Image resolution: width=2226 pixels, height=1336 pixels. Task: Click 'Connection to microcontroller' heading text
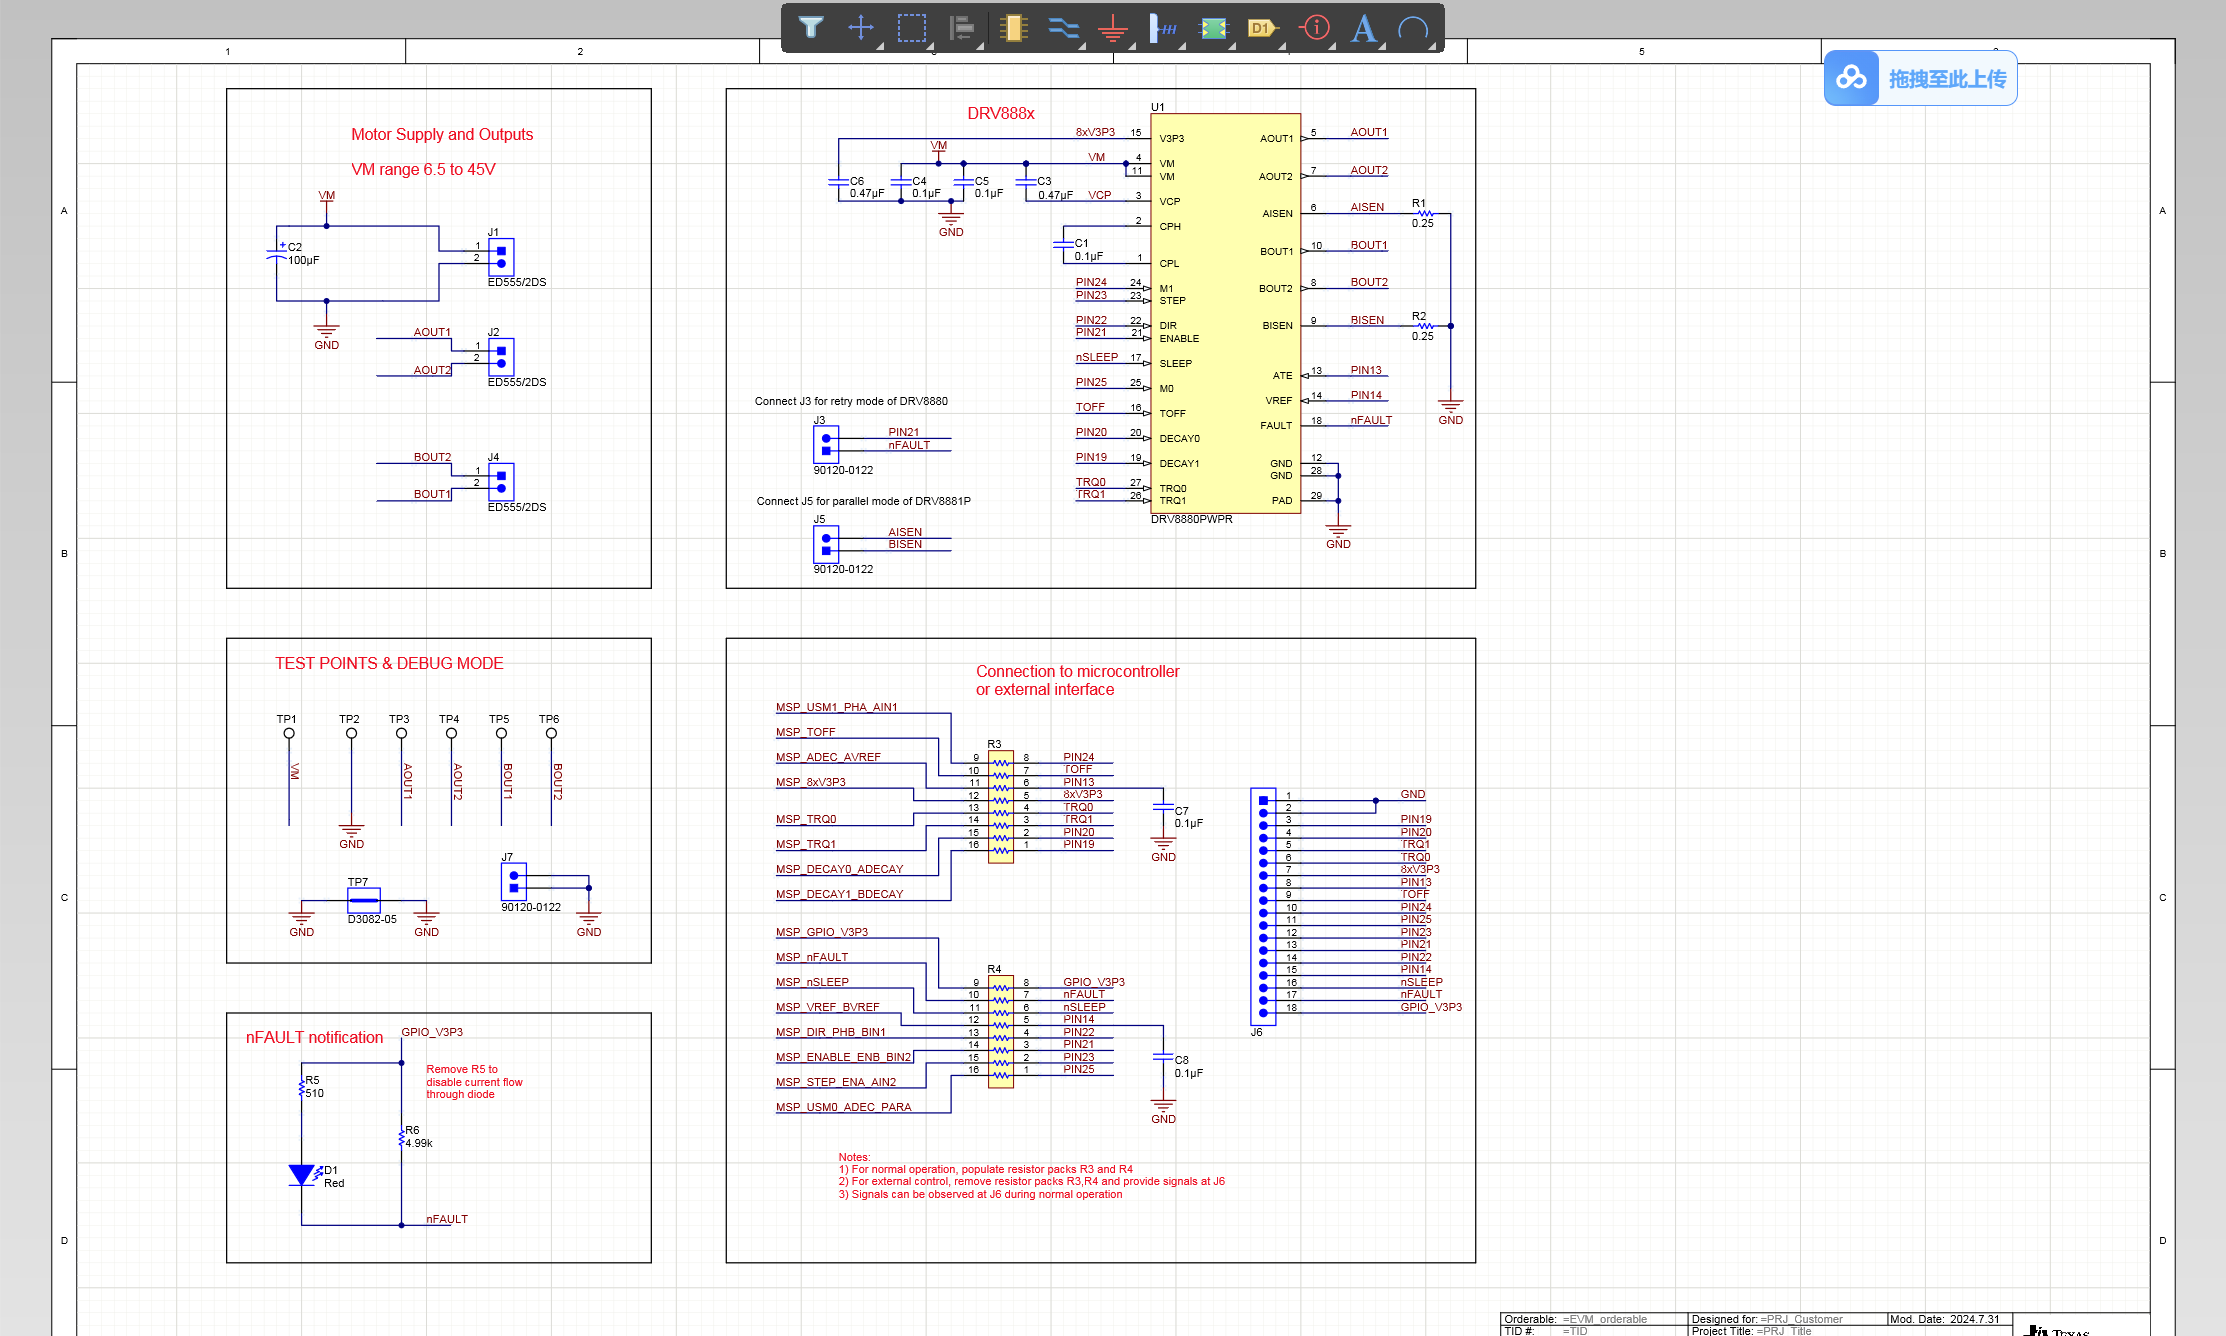[x=1078, y=671]
